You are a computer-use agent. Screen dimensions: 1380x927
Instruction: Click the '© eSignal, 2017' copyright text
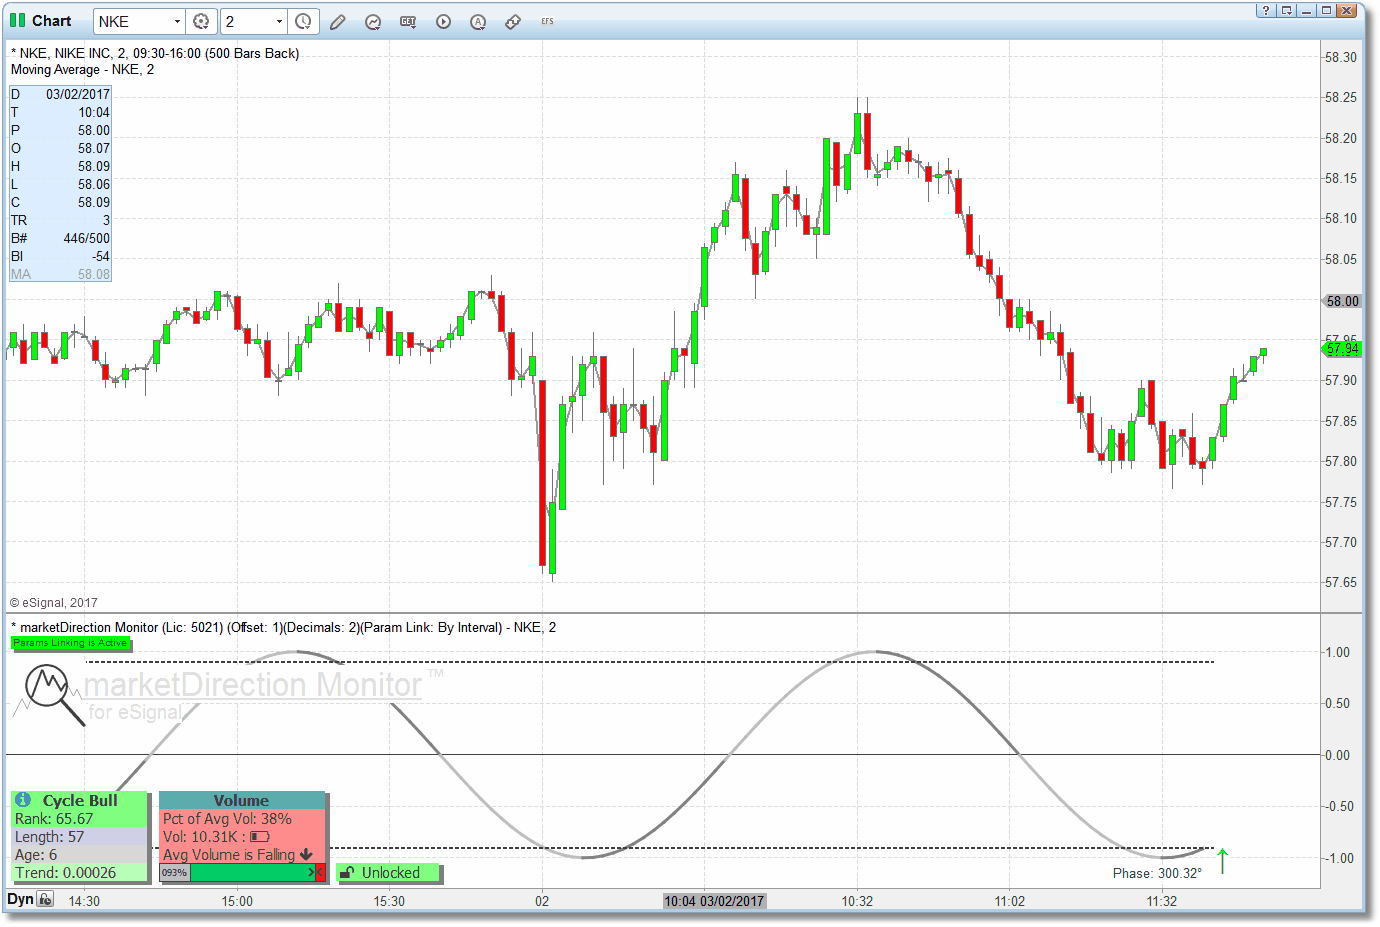[54, 603]
